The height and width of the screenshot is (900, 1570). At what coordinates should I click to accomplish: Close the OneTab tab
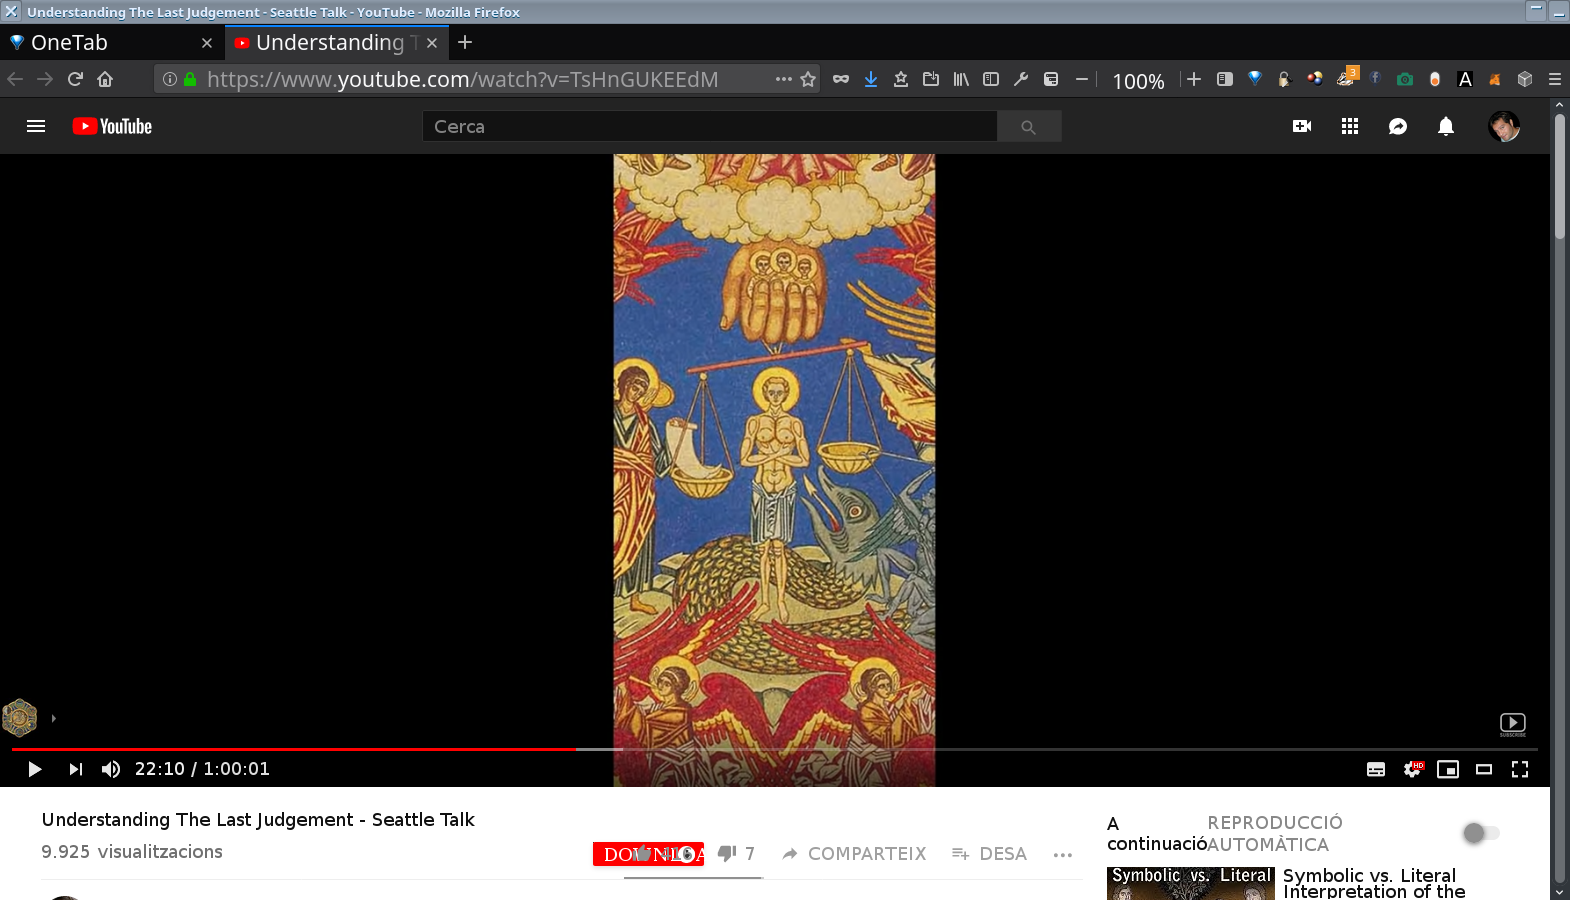tap(207, 43)
